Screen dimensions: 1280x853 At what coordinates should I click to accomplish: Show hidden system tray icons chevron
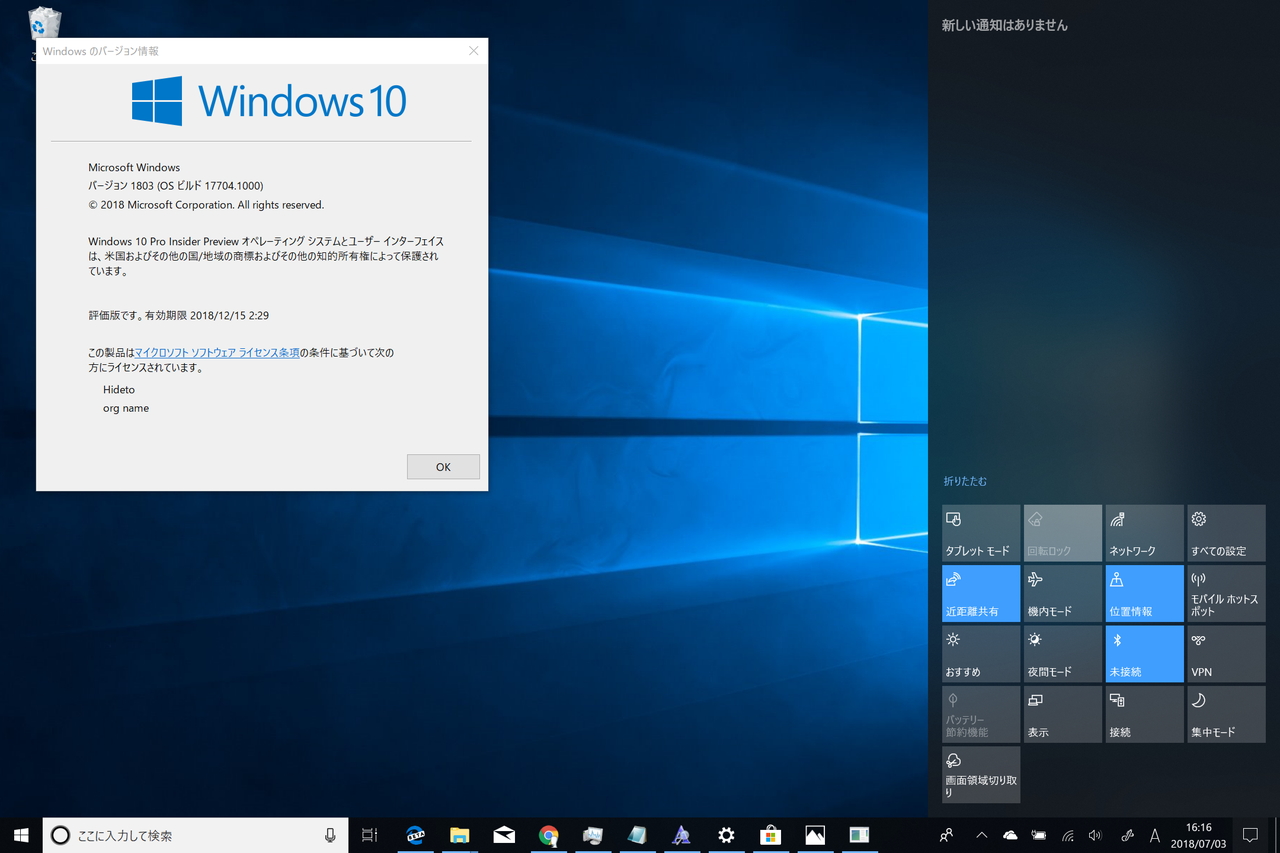pyautogui.click(x=981, y=835)
